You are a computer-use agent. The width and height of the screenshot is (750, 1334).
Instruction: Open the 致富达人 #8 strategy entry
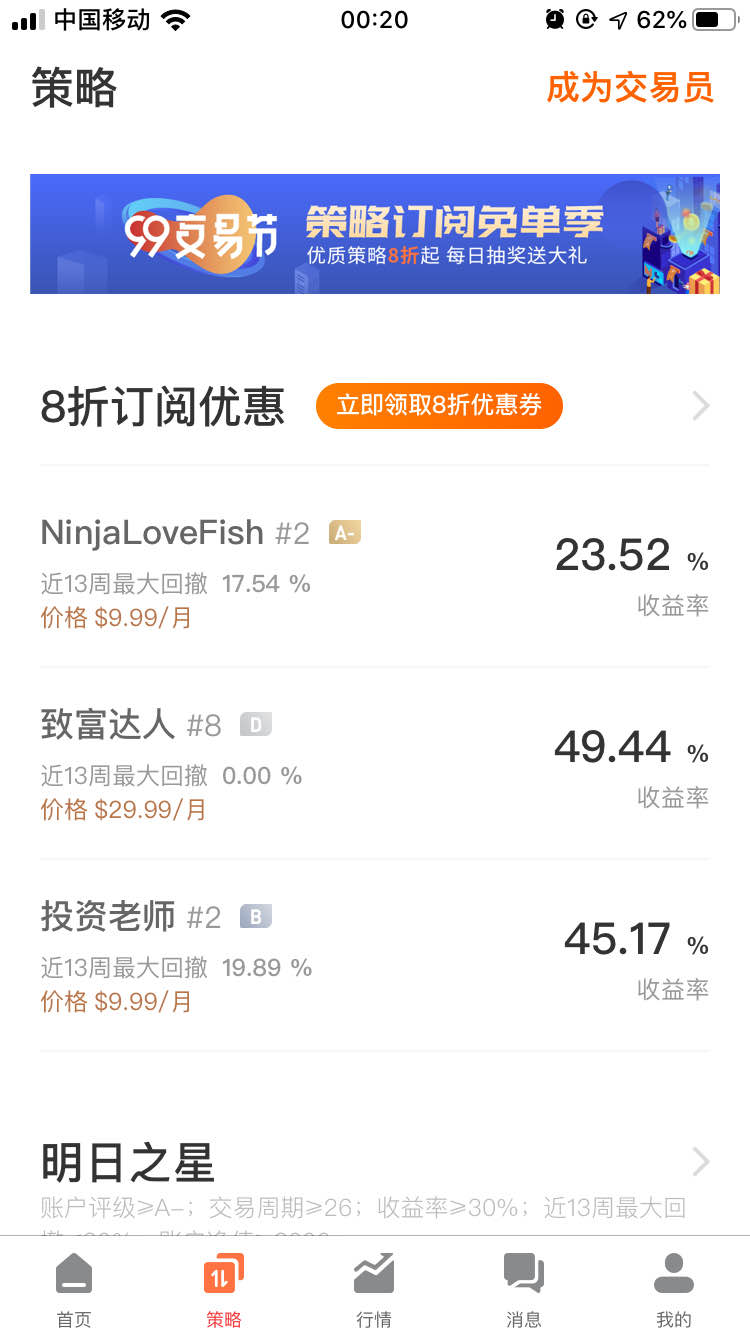click(x=375, y=764)
